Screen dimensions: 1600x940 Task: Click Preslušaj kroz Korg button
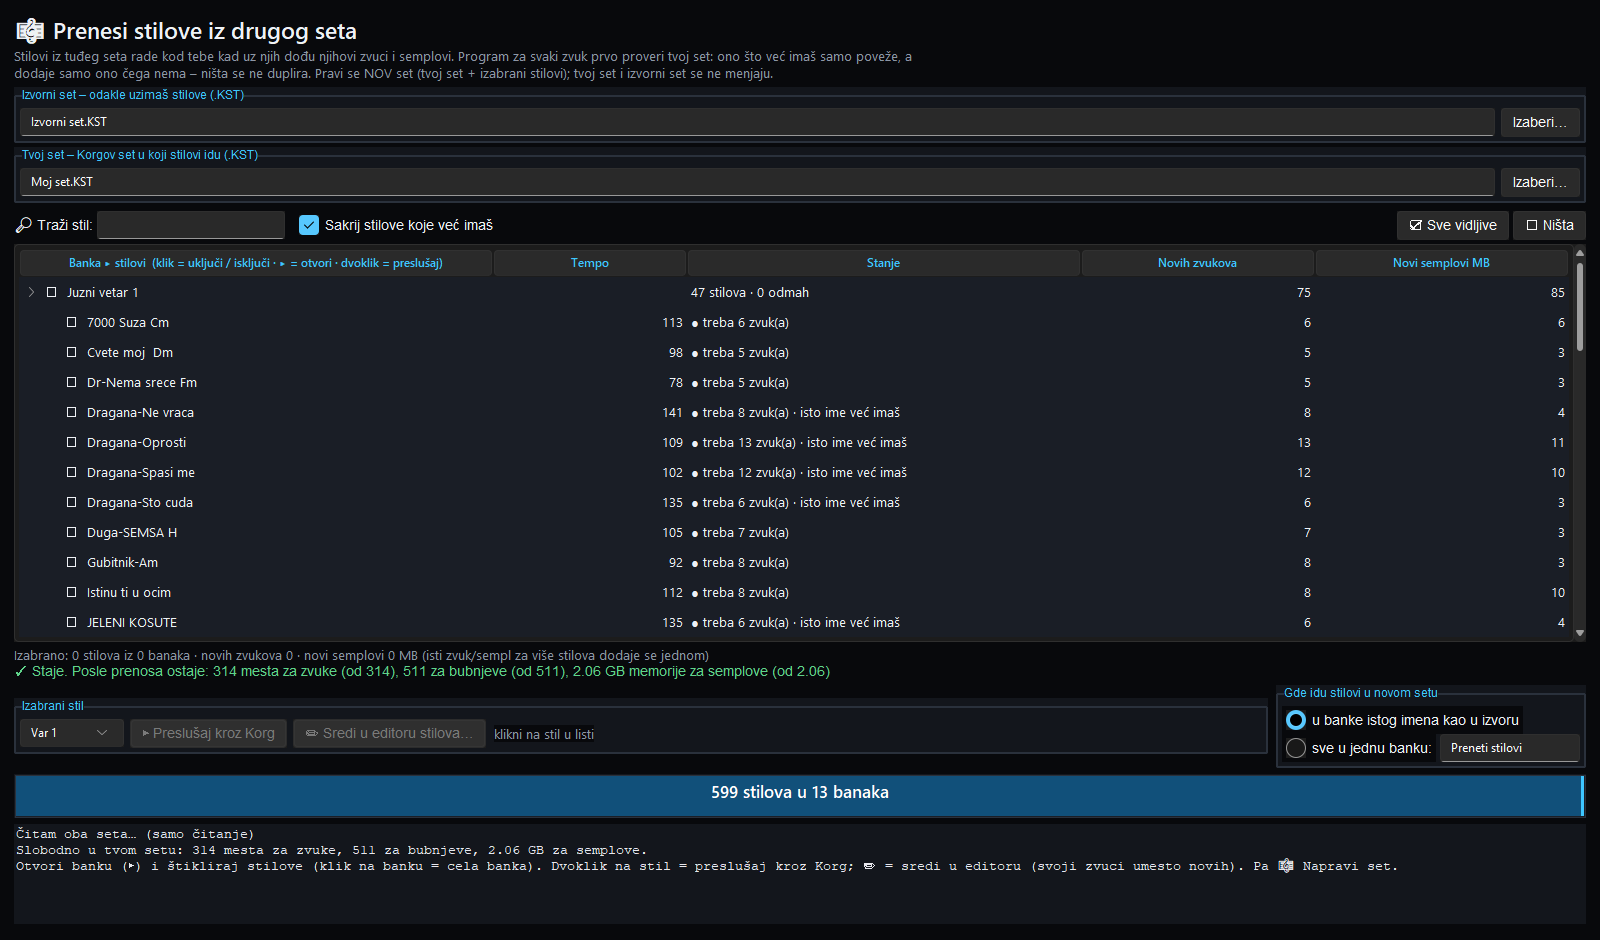[x=209, y=733]
